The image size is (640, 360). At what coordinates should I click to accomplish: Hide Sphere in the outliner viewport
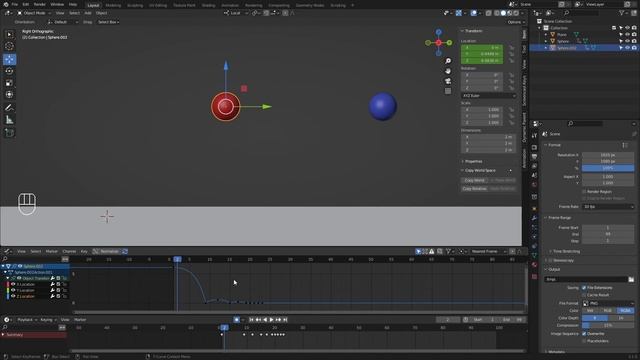pyautogui.click(x=628, y=41)
